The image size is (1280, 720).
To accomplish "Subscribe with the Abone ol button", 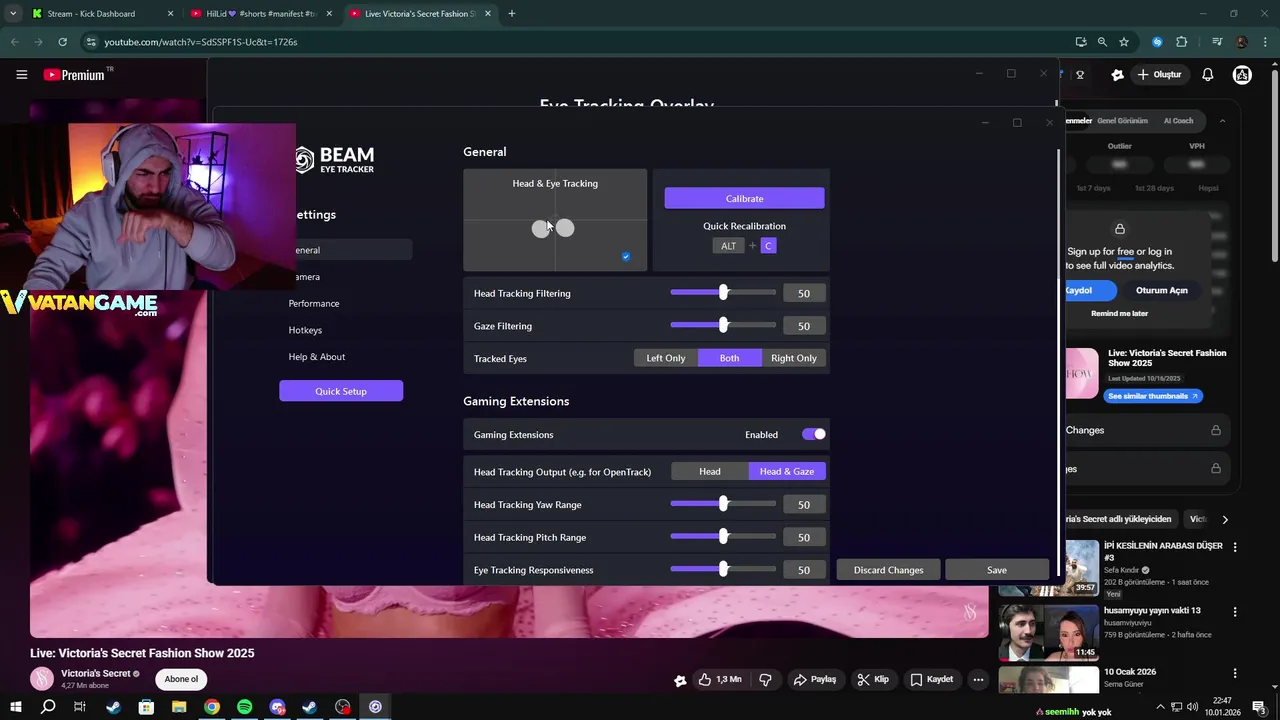I will (x=181, y=679).
